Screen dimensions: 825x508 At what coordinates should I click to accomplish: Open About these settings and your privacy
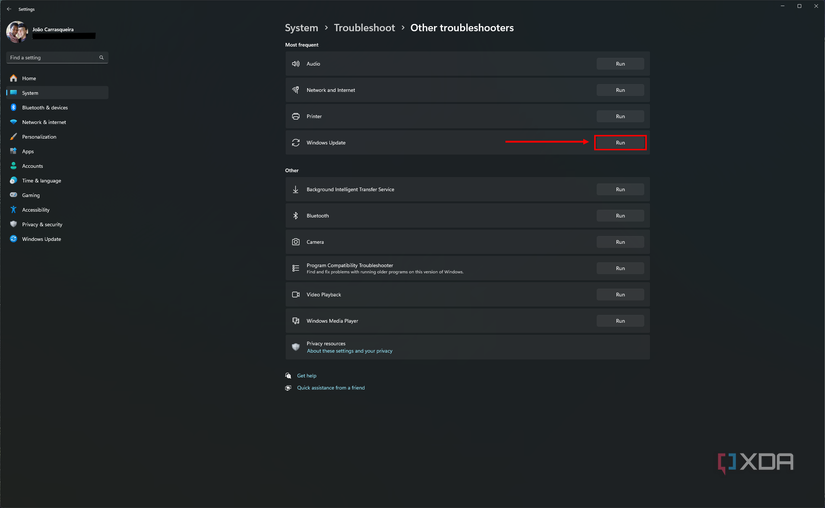(x=349, y=351)
